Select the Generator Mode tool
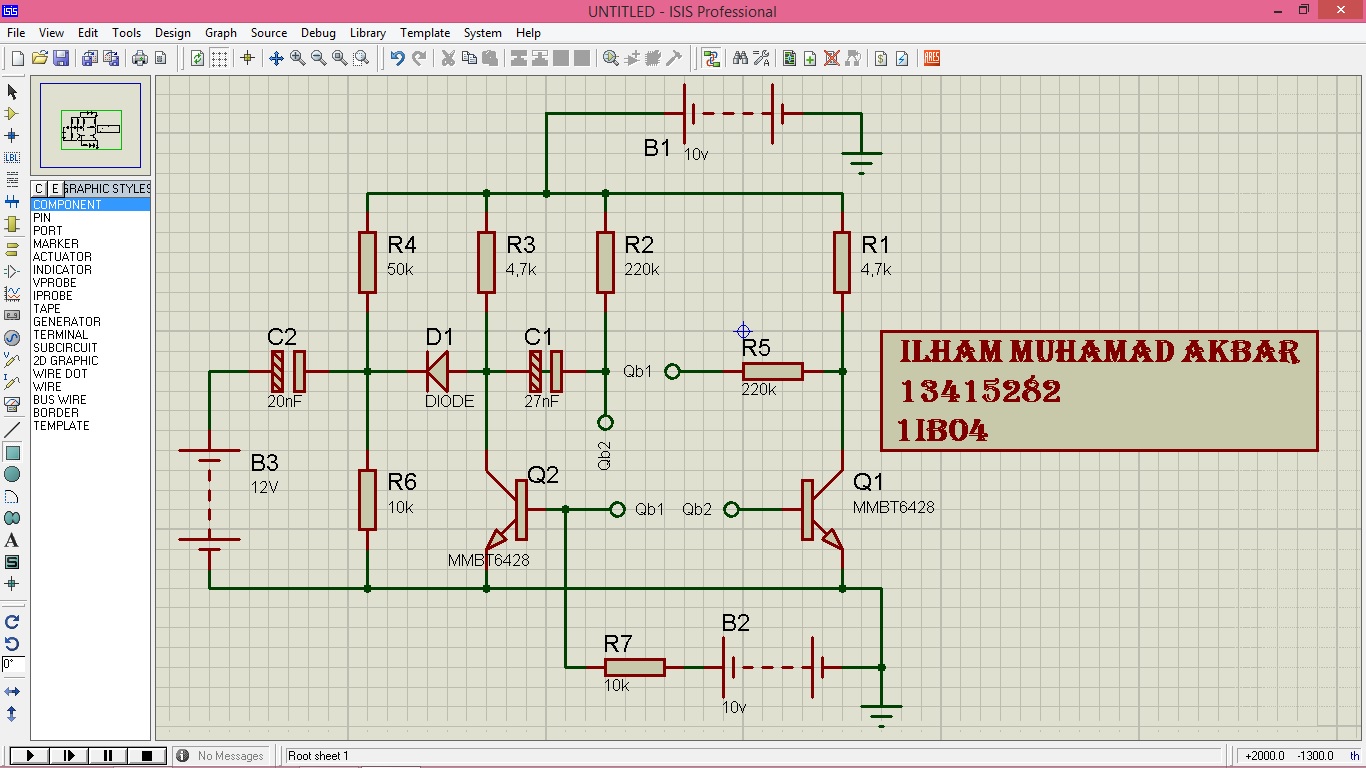 coord(12,338)
